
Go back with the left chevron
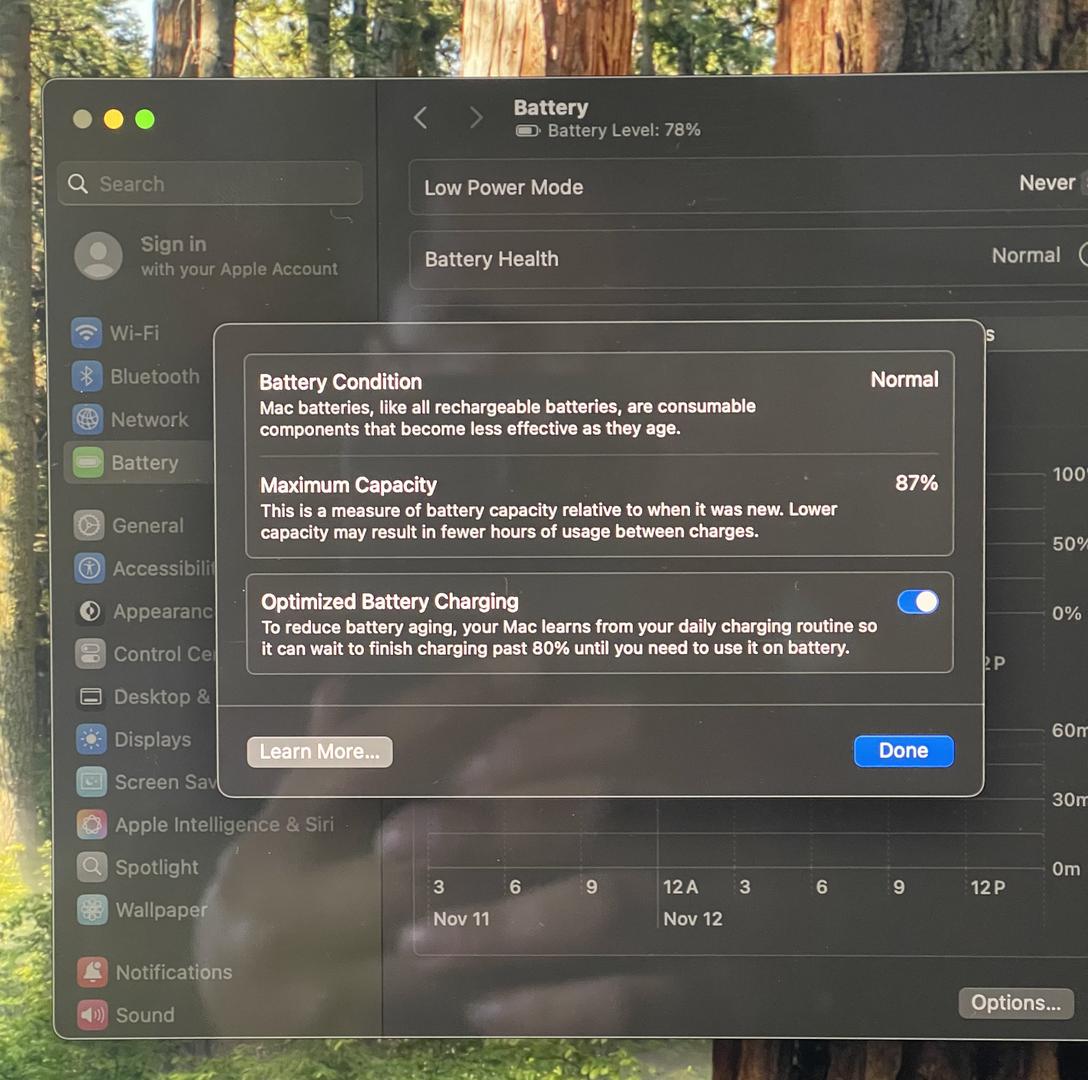click(420, 117)
